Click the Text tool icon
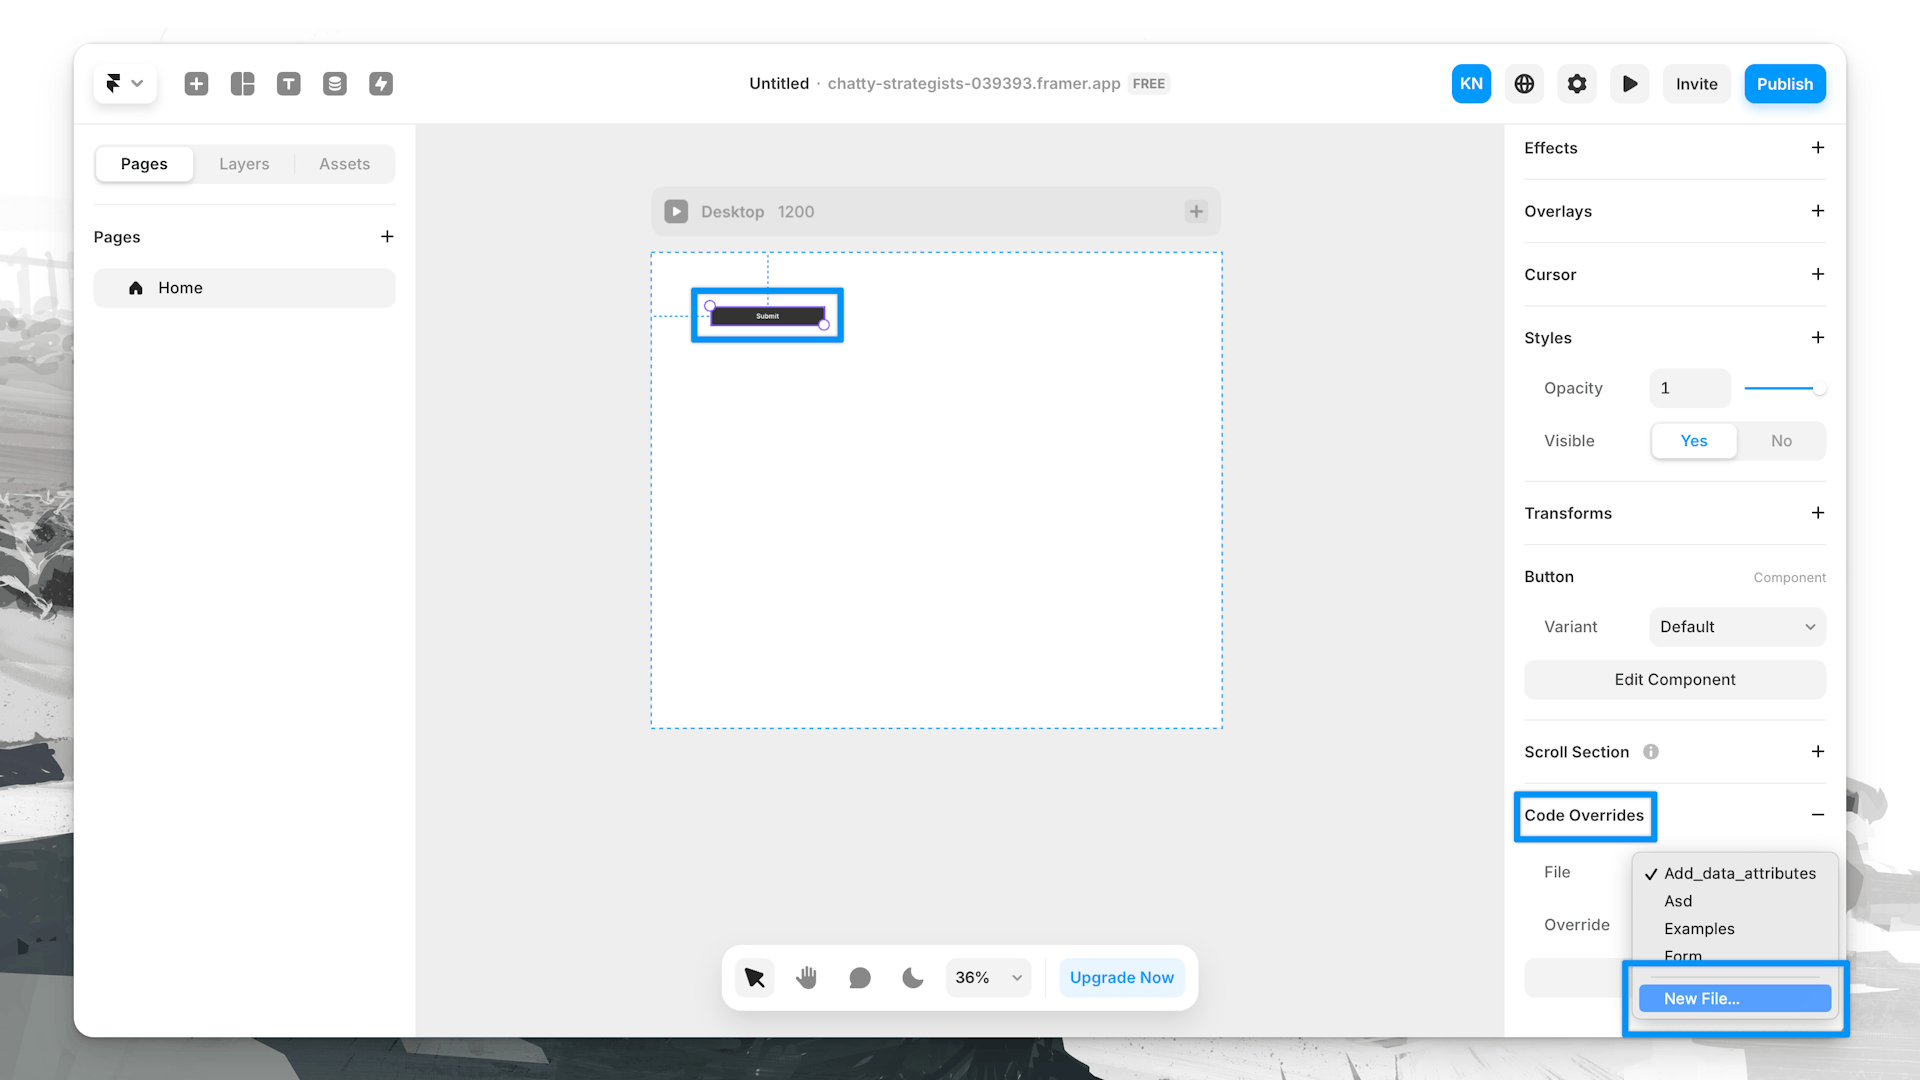 289,83
